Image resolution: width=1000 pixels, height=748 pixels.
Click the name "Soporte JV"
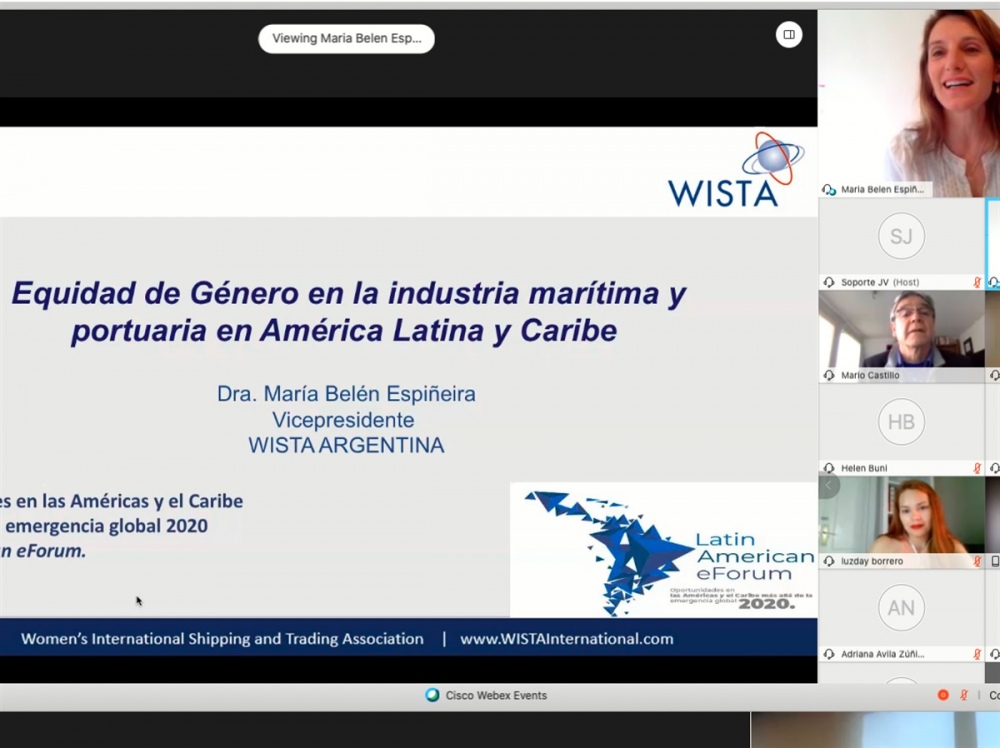865,282
